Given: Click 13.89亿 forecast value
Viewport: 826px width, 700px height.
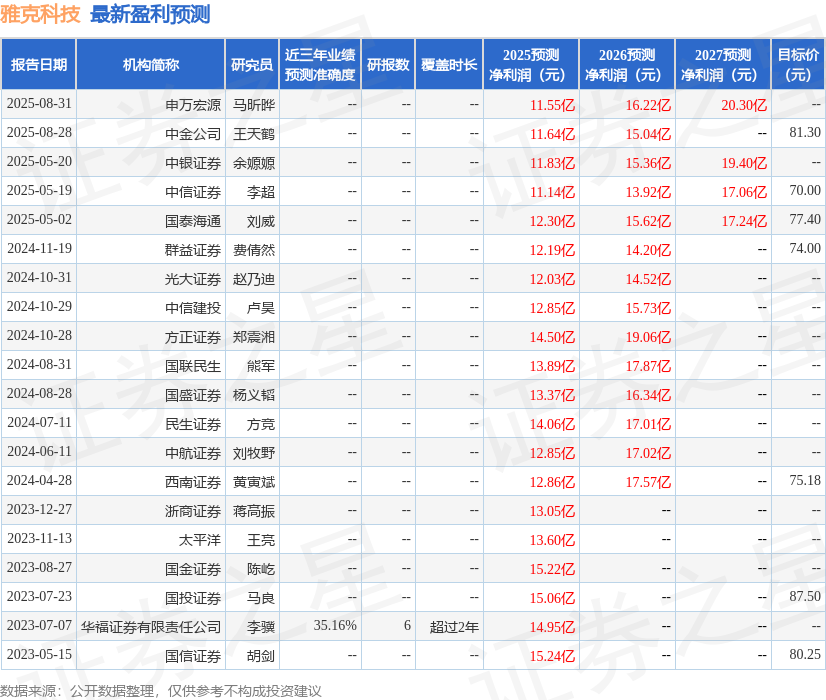Looking at the screenshot, I should 552,366.
